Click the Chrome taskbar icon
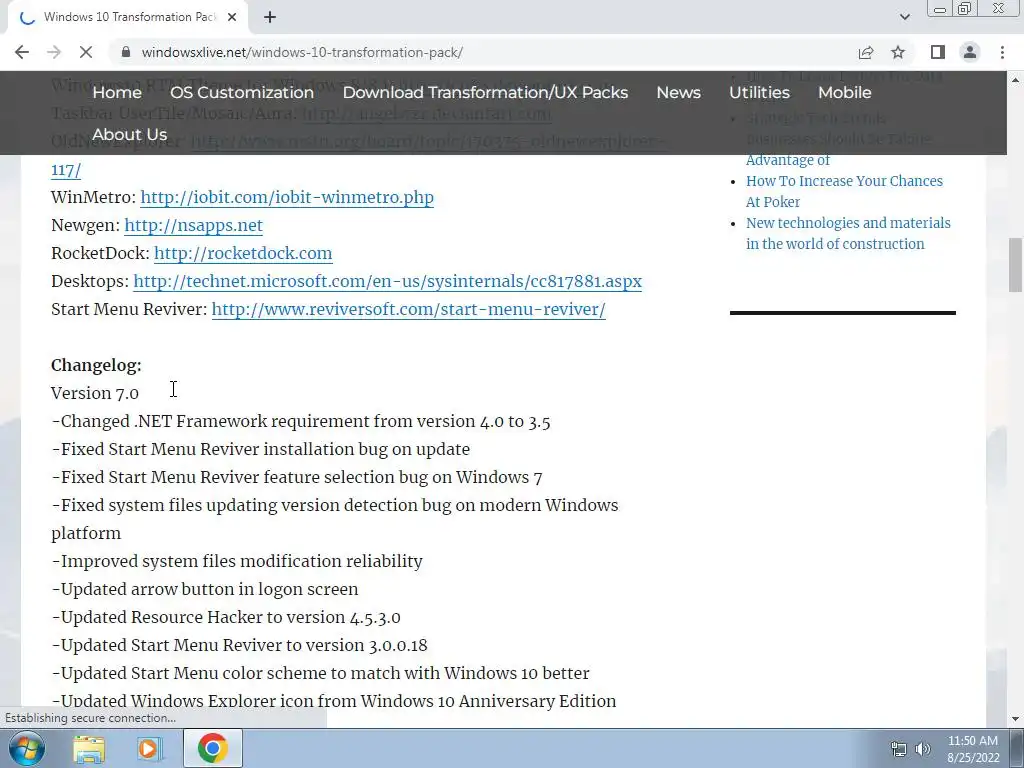This screenshot has height=768, width=1024. click(213, 748)
